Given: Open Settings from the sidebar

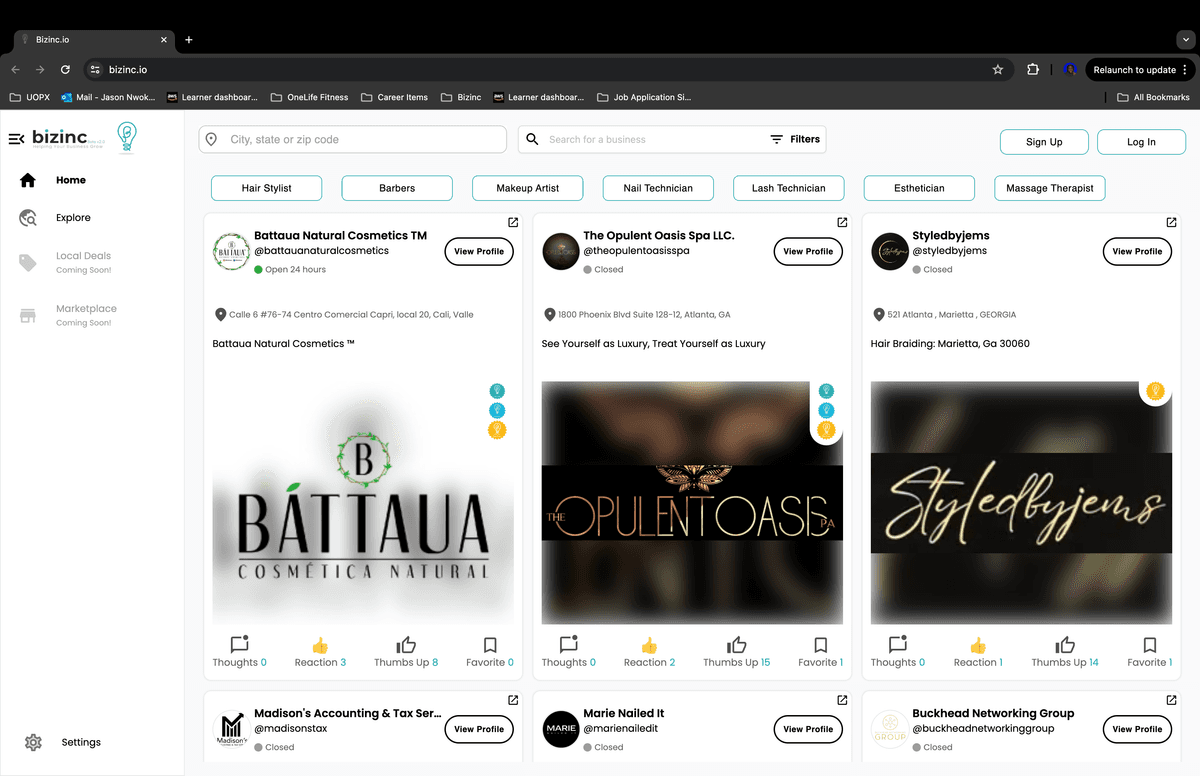Looking at the screenshot, I should point(81,742).
